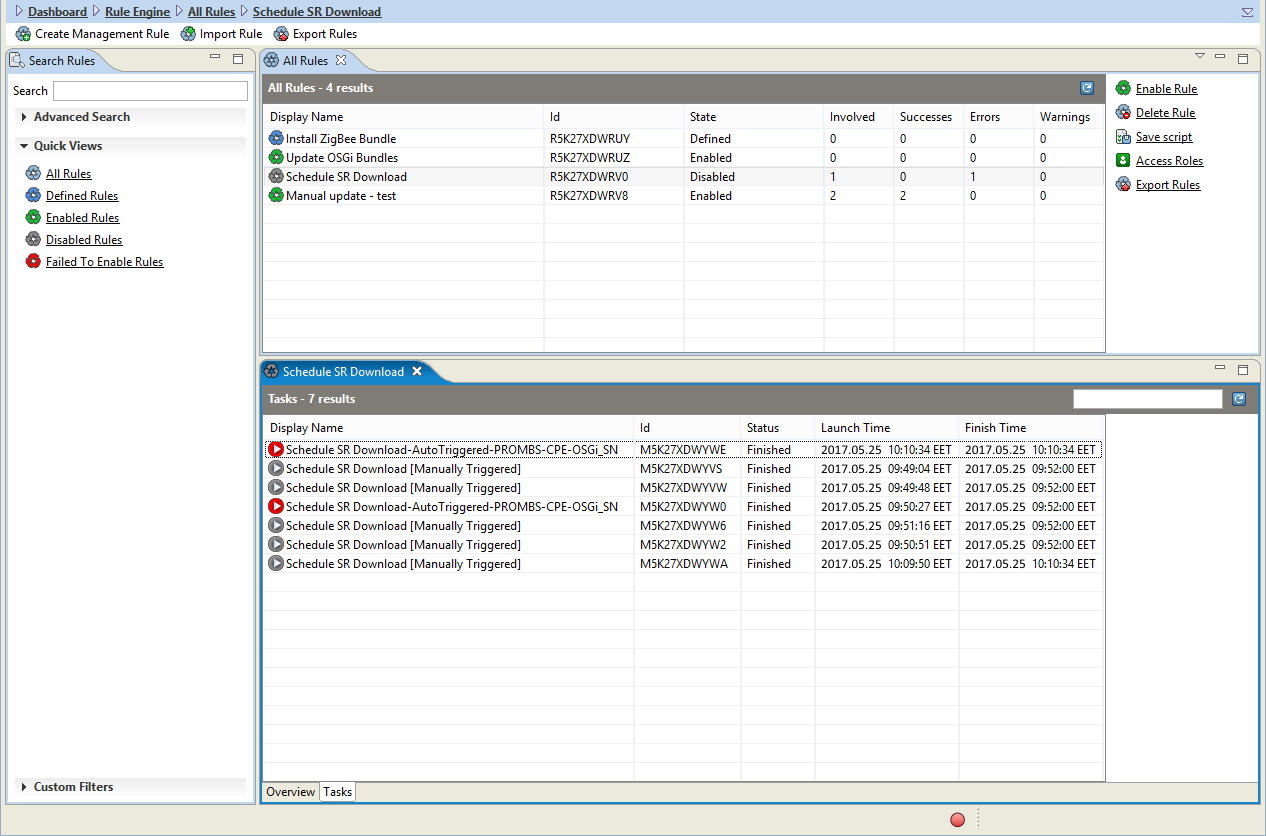The image size is (1266, 836).
Task: Expand the Custom Filters section
Action: pos(24,787)
